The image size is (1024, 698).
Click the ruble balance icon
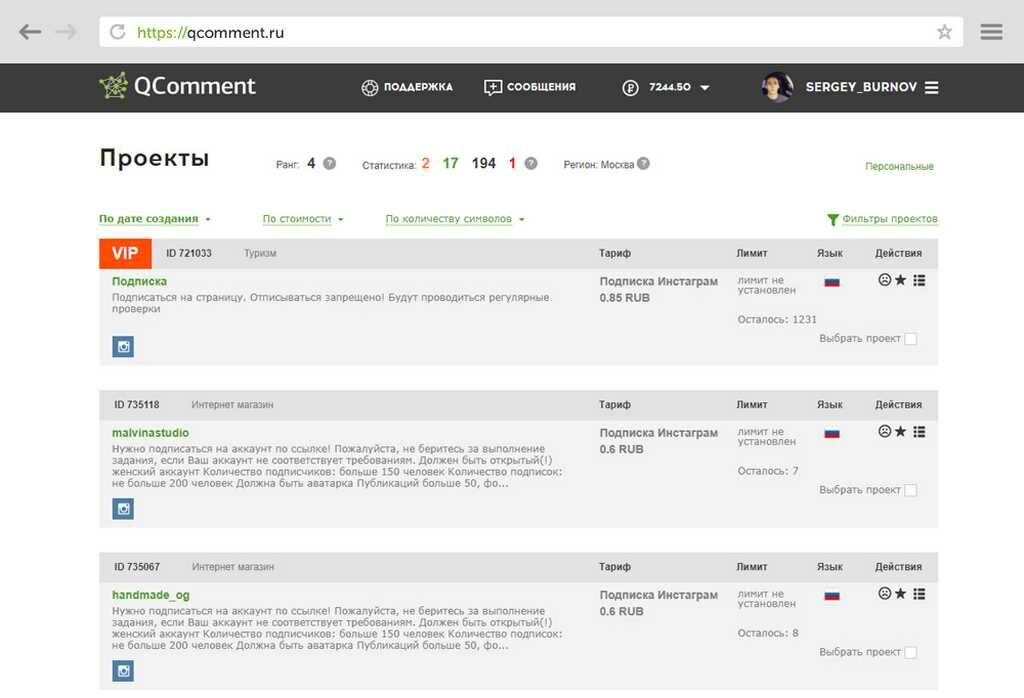(x=630, y=87)
